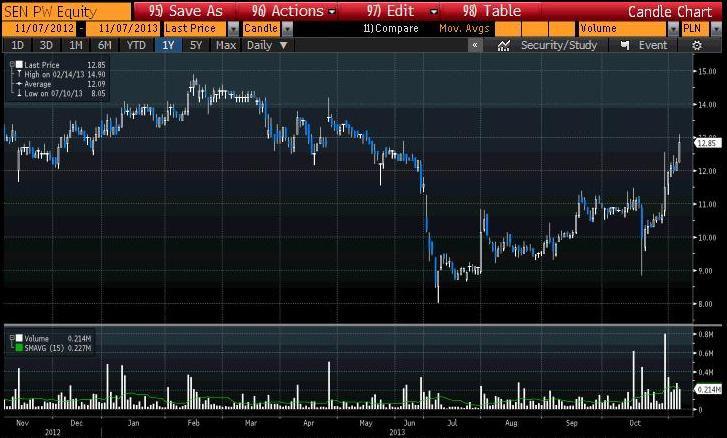Expand the Actions menu arrow

(332, 12)
